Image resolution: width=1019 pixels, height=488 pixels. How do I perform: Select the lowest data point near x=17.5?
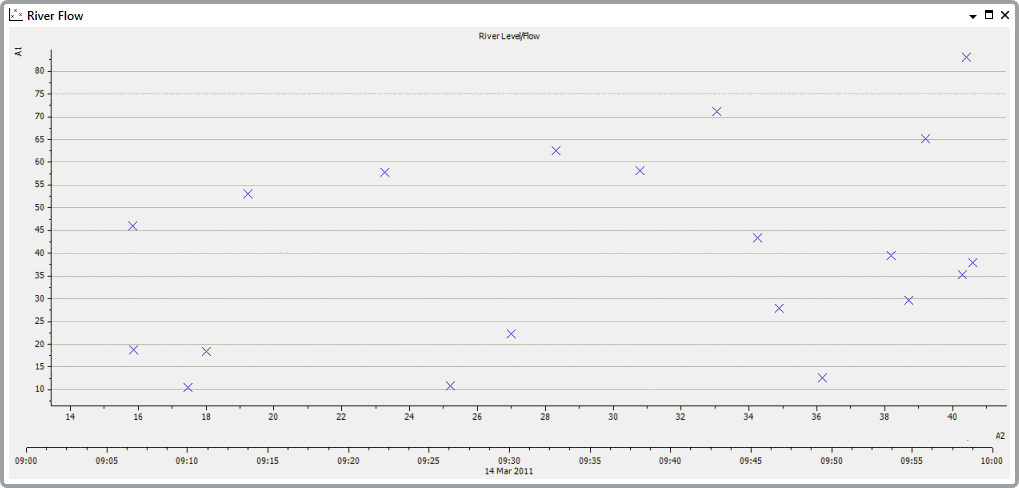187,387
